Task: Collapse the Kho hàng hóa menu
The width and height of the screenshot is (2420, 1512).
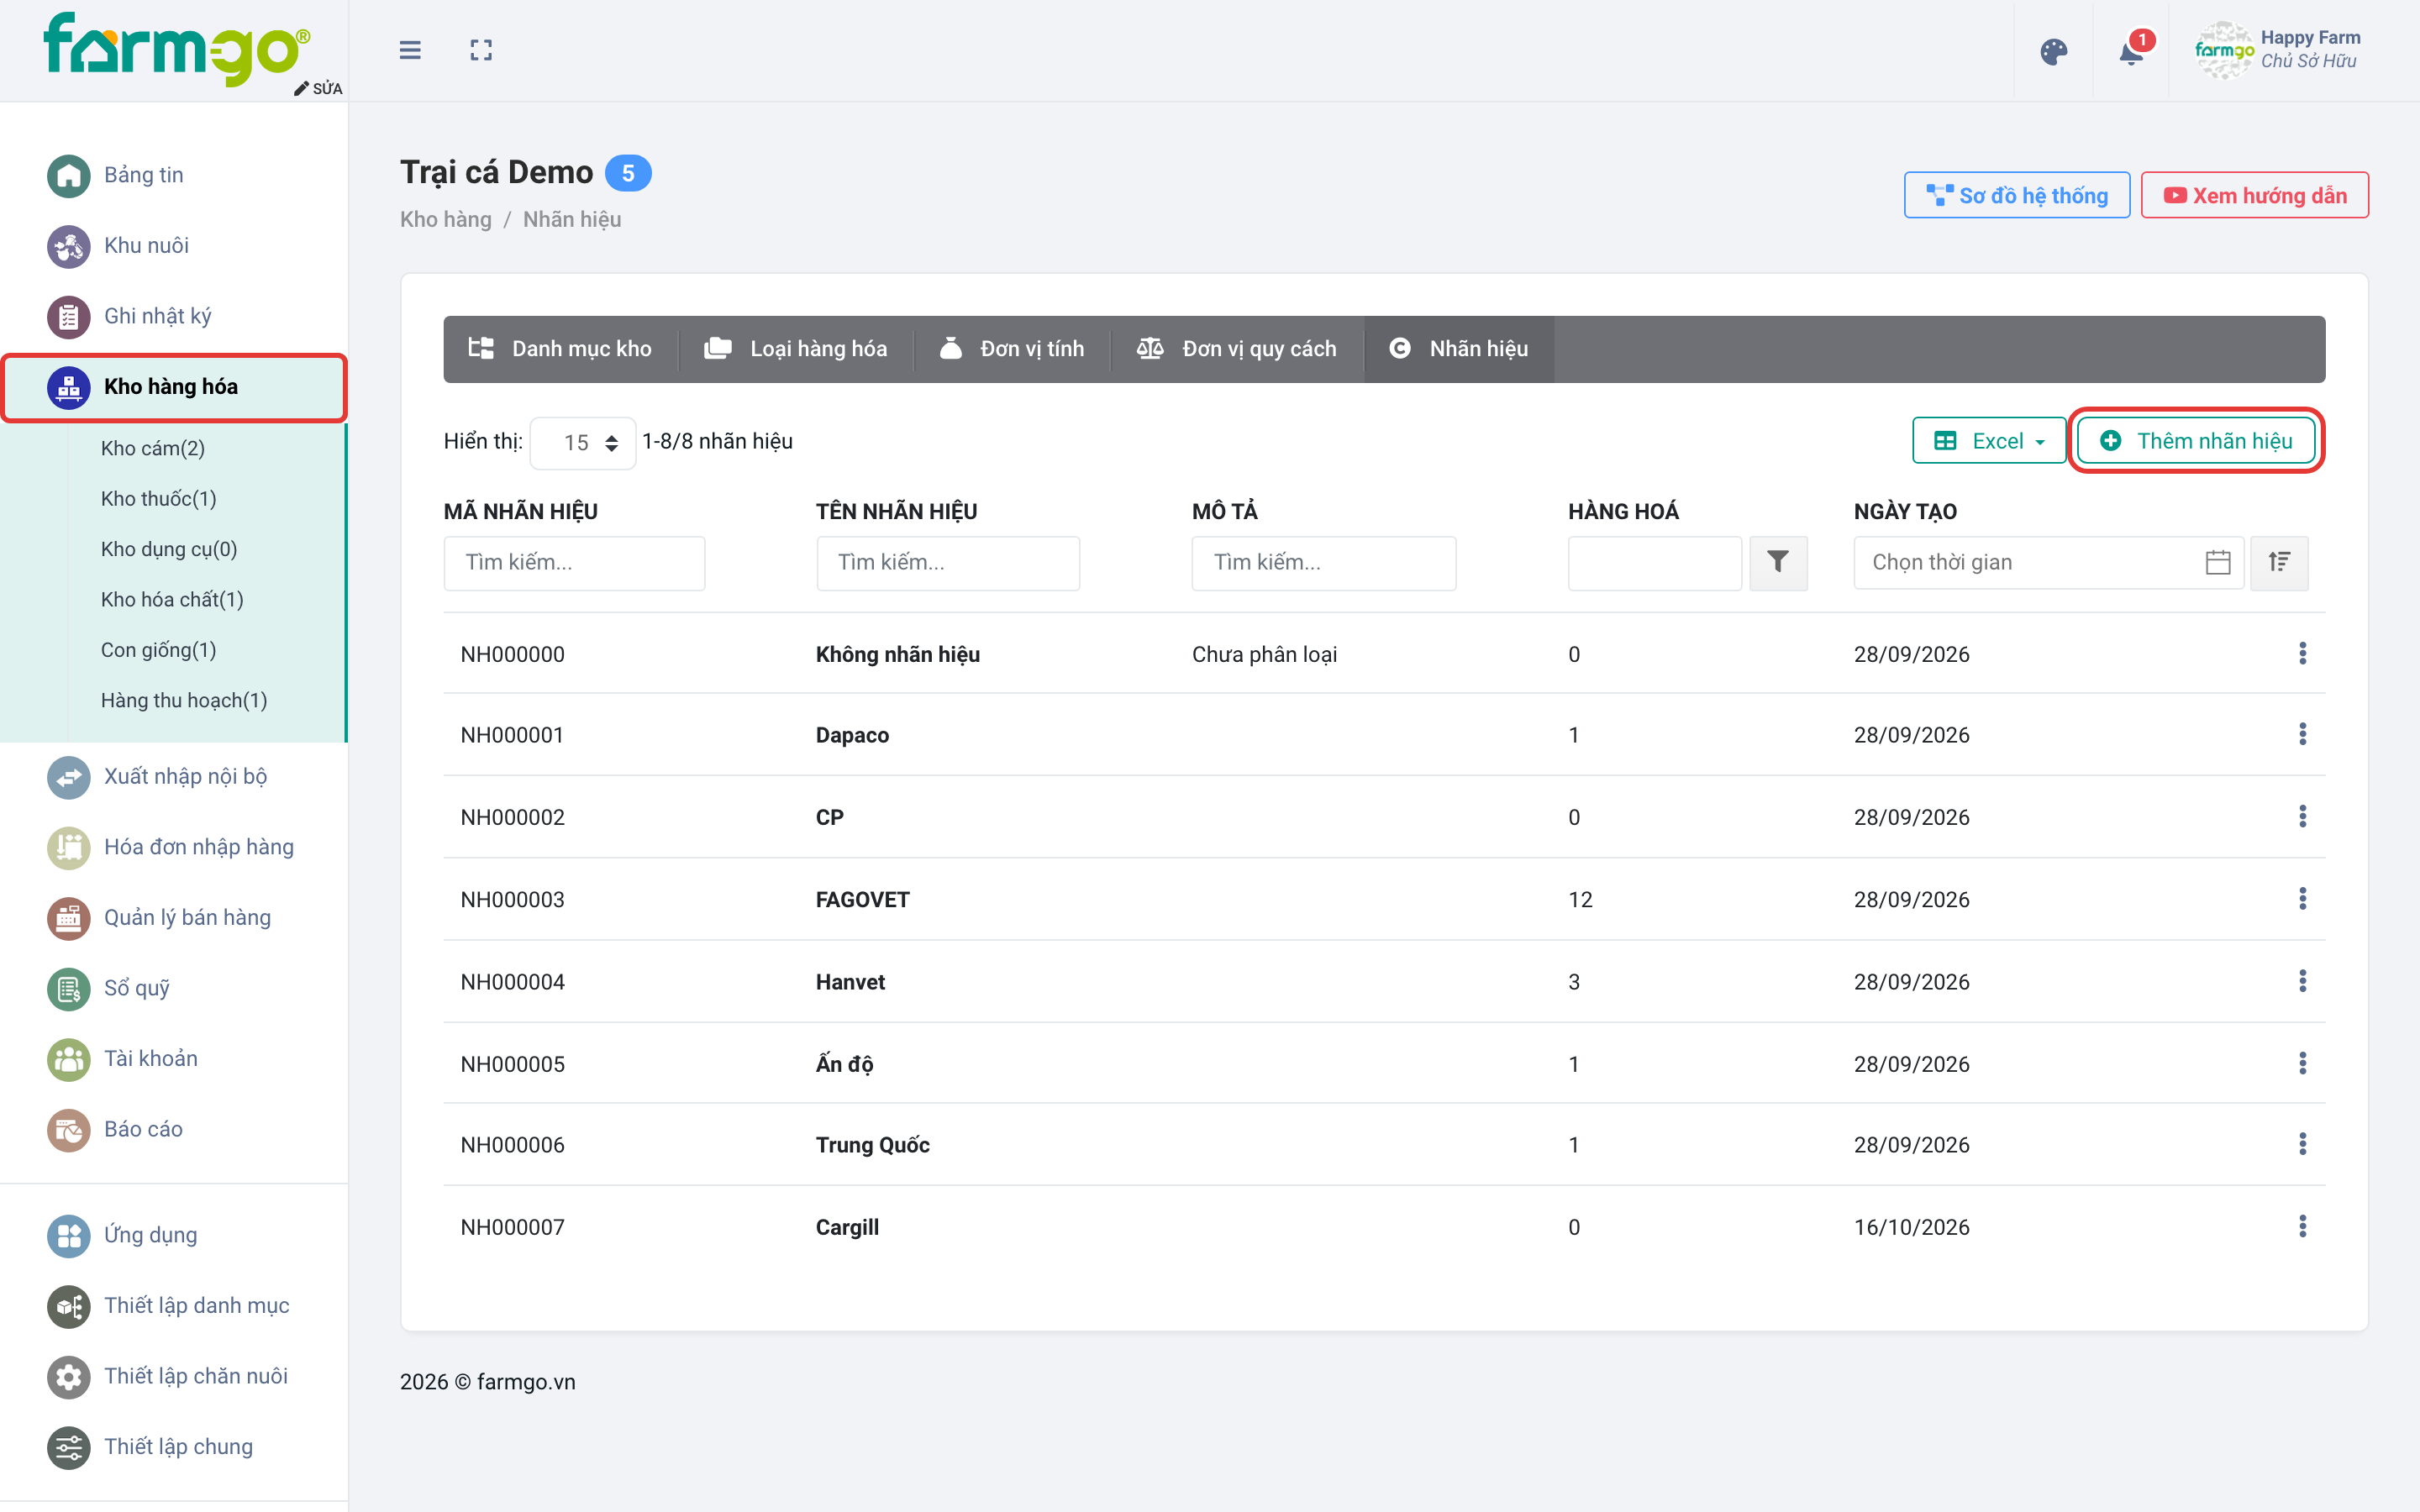Action: click(x=174, y=386)
